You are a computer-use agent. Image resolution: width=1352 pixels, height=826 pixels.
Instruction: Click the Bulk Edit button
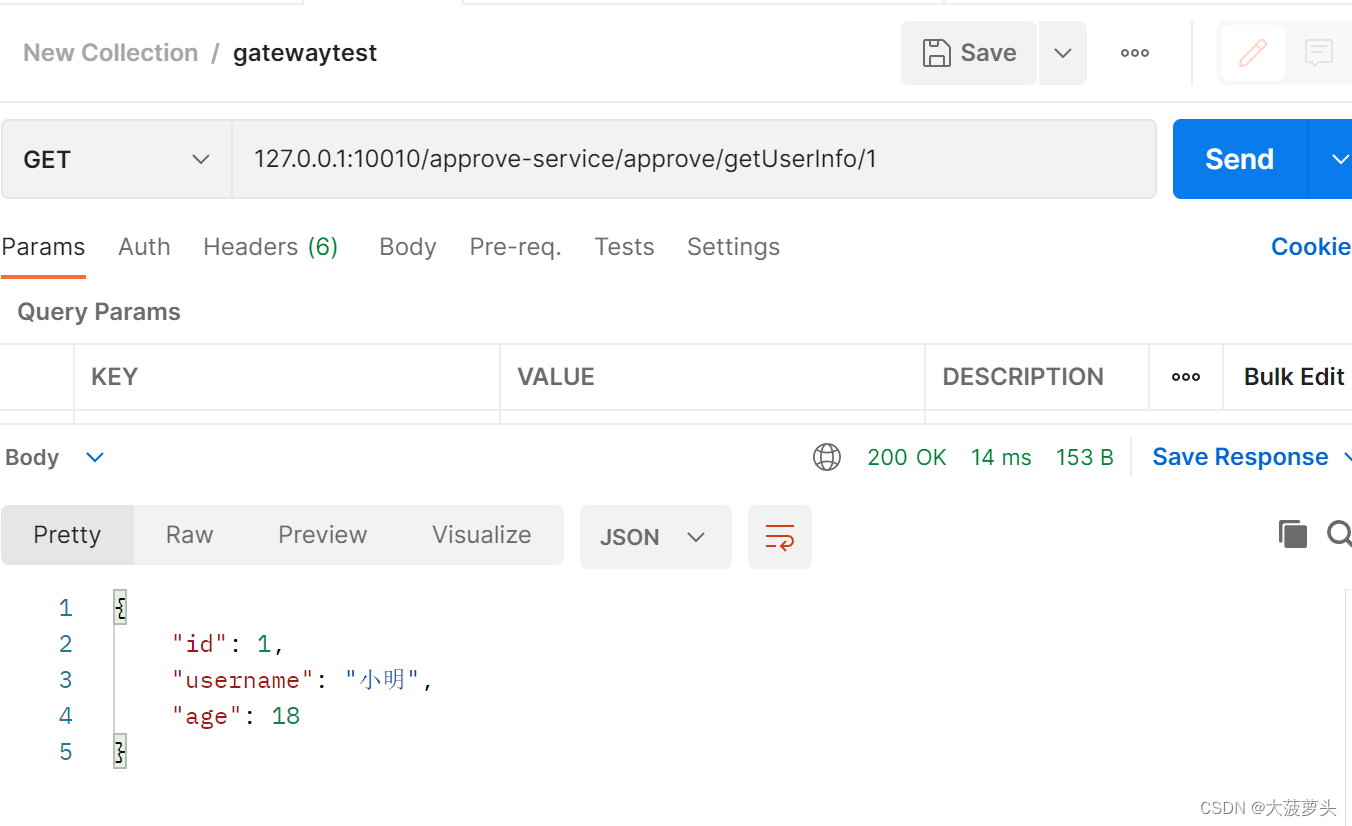[x=1294, y=377]
